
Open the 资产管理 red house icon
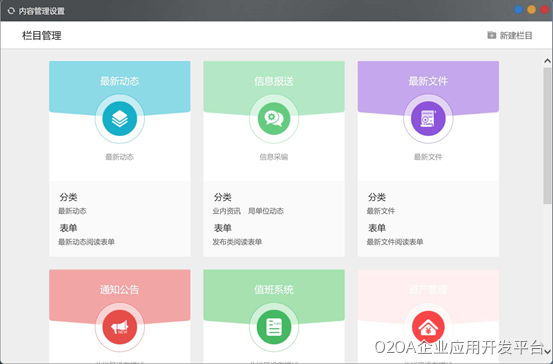tap(428, 327)
